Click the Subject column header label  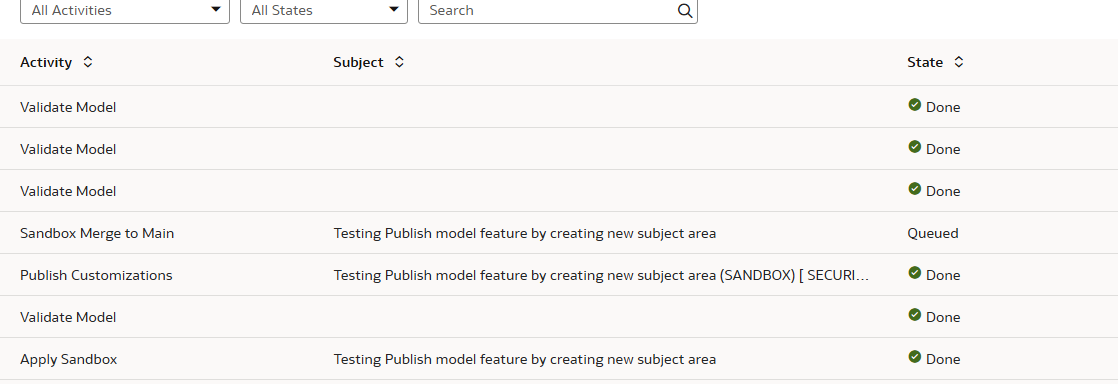point(358,62)
